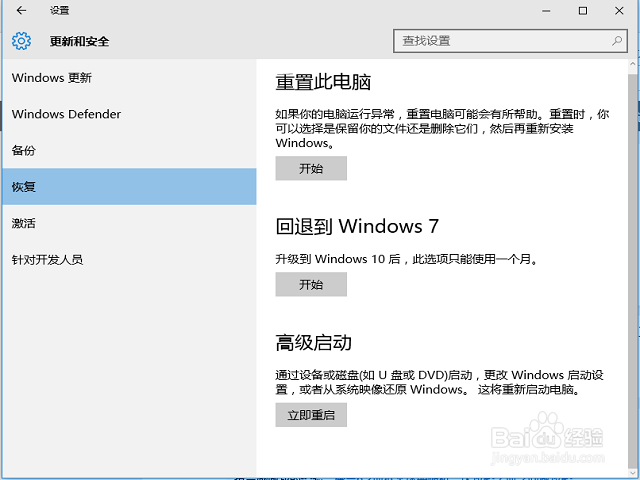
Task: Minimize the Settings window
Action: 546,11
